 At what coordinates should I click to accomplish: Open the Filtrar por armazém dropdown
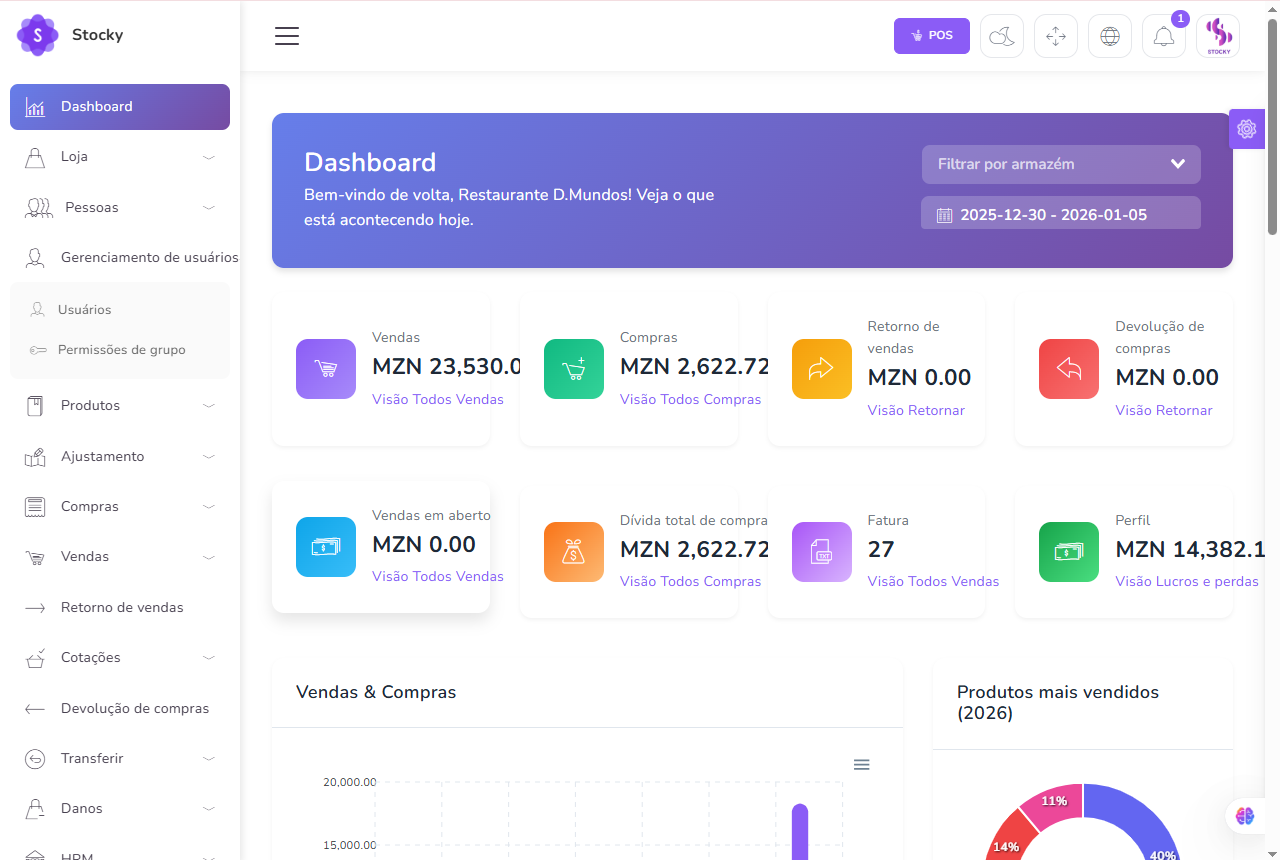click(1060, 164)
